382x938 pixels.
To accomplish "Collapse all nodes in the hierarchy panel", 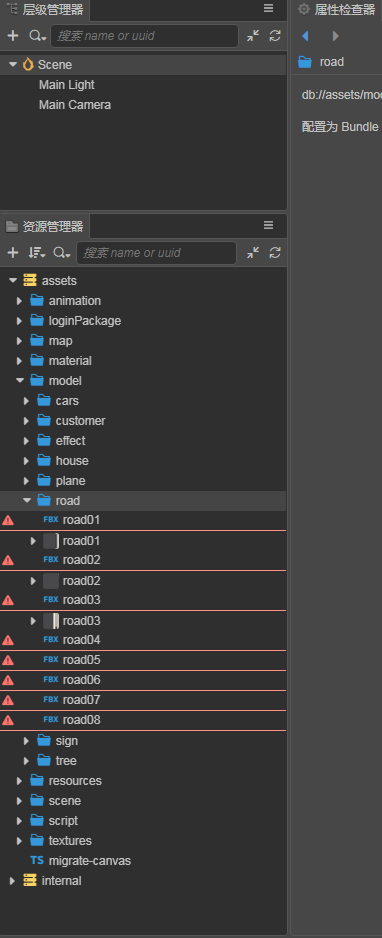I will pos(253,36).
